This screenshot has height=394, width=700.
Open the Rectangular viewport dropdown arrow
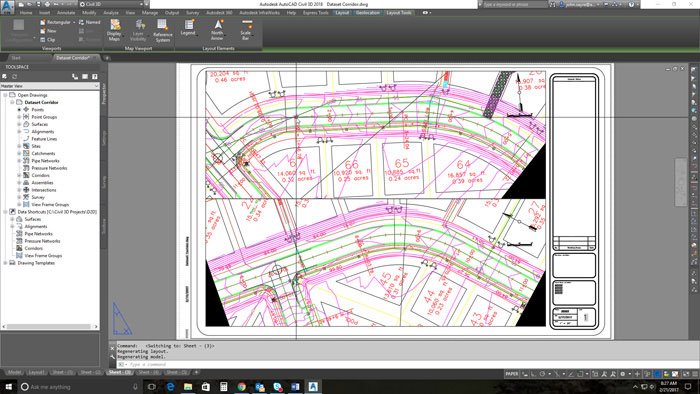pos(74,22)
